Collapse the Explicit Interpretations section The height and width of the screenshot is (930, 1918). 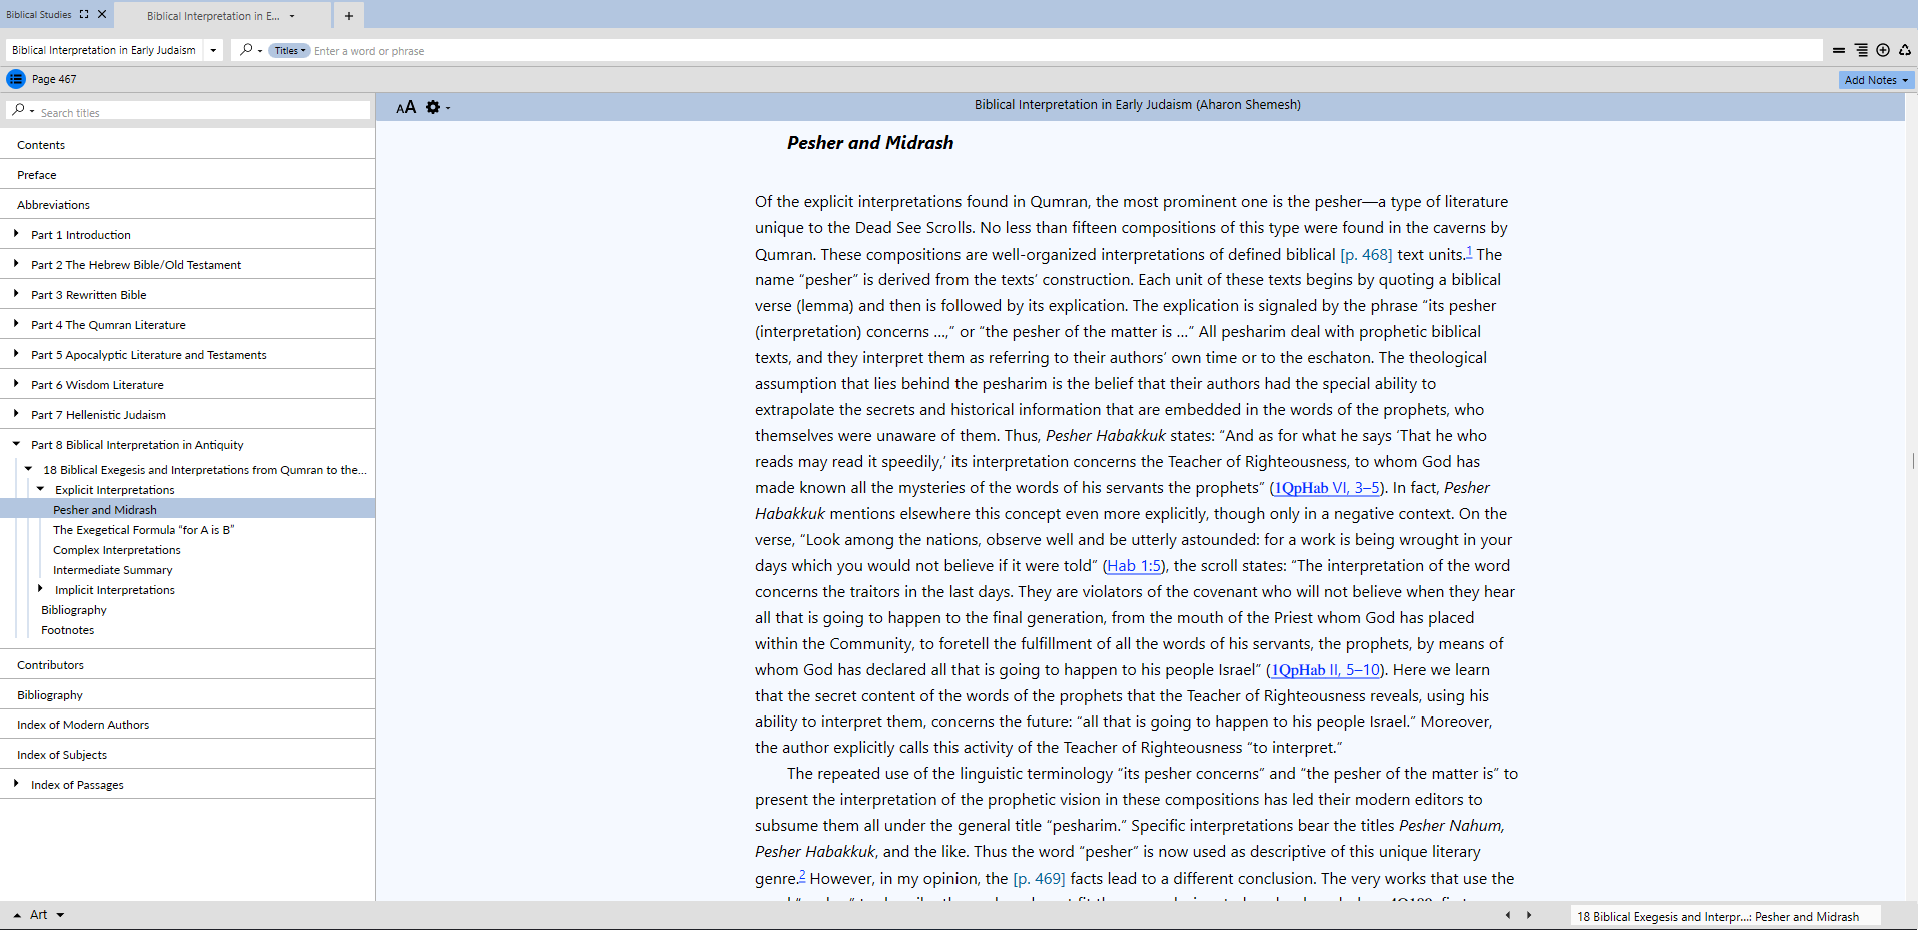click(40, 489)
